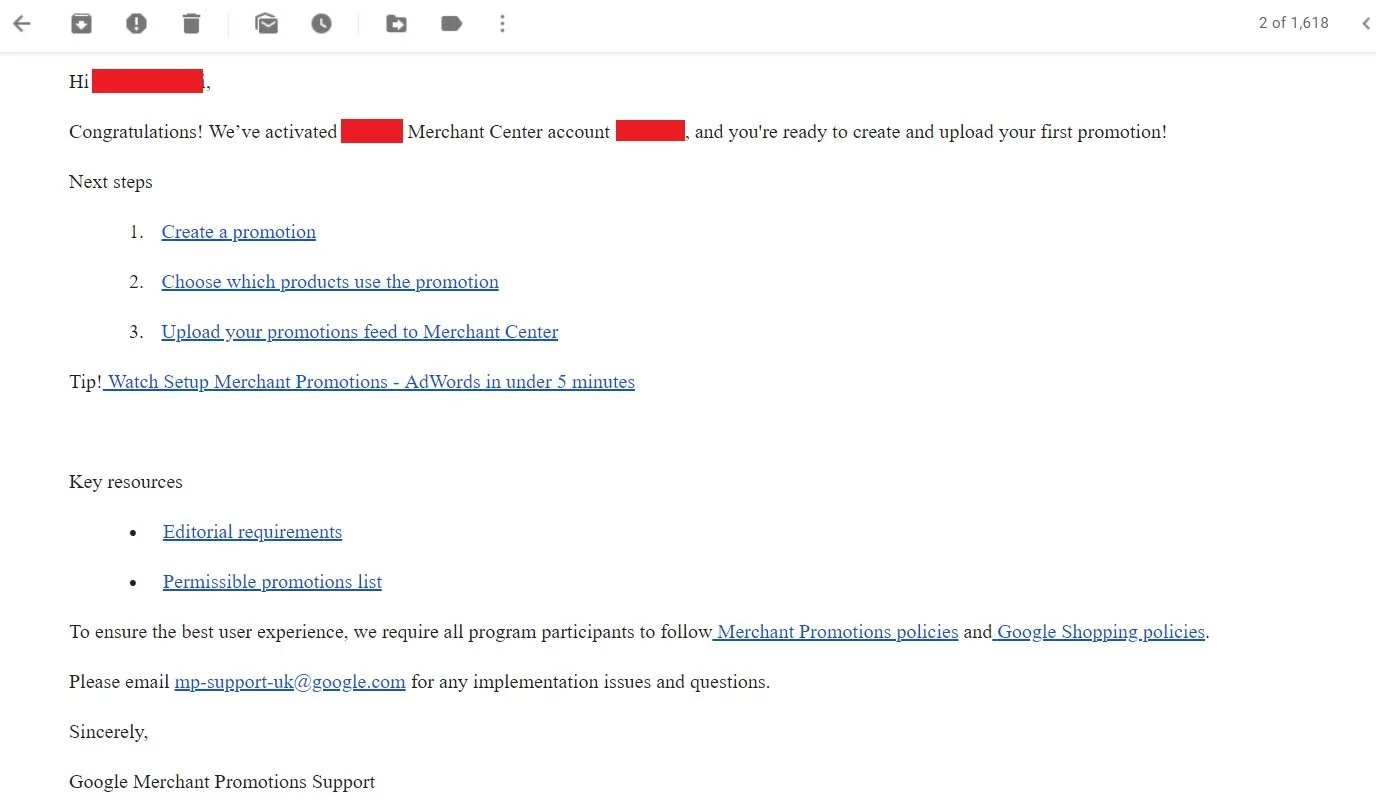The width and height of the screenshot is (1376, 810).
Task: Open the Editorial requirements link
Action: 252,532
